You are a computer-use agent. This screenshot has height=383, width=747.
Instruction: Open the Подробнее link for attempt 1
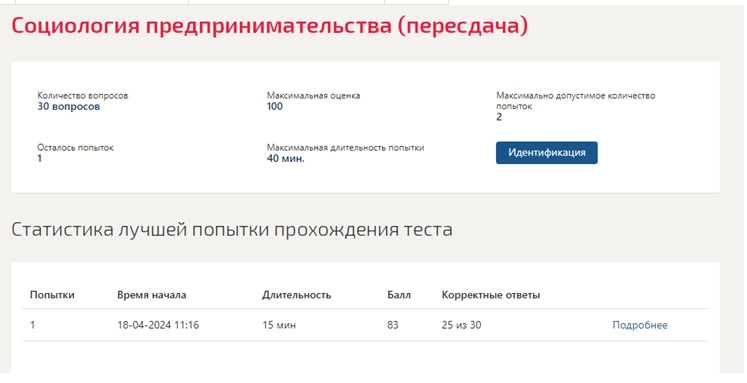click(640, 325)
